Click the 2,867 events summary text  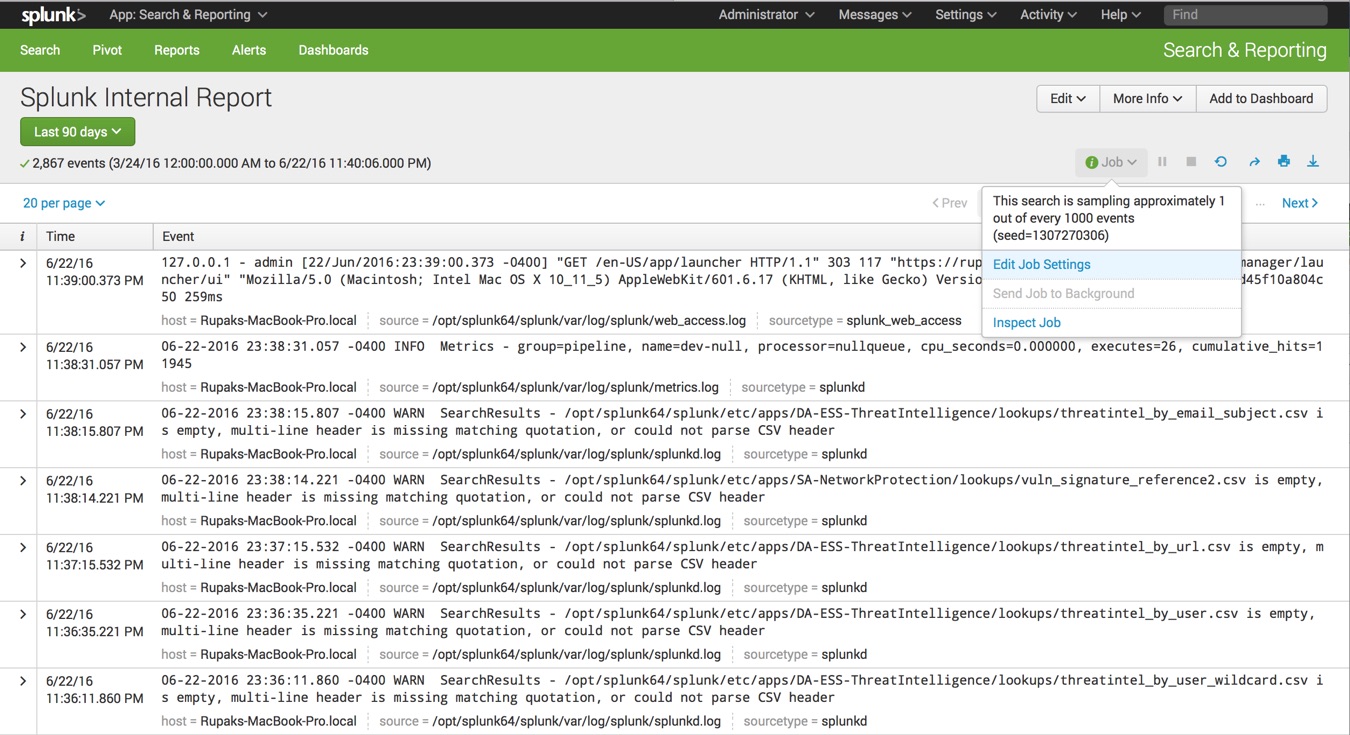tap(231, 163)
